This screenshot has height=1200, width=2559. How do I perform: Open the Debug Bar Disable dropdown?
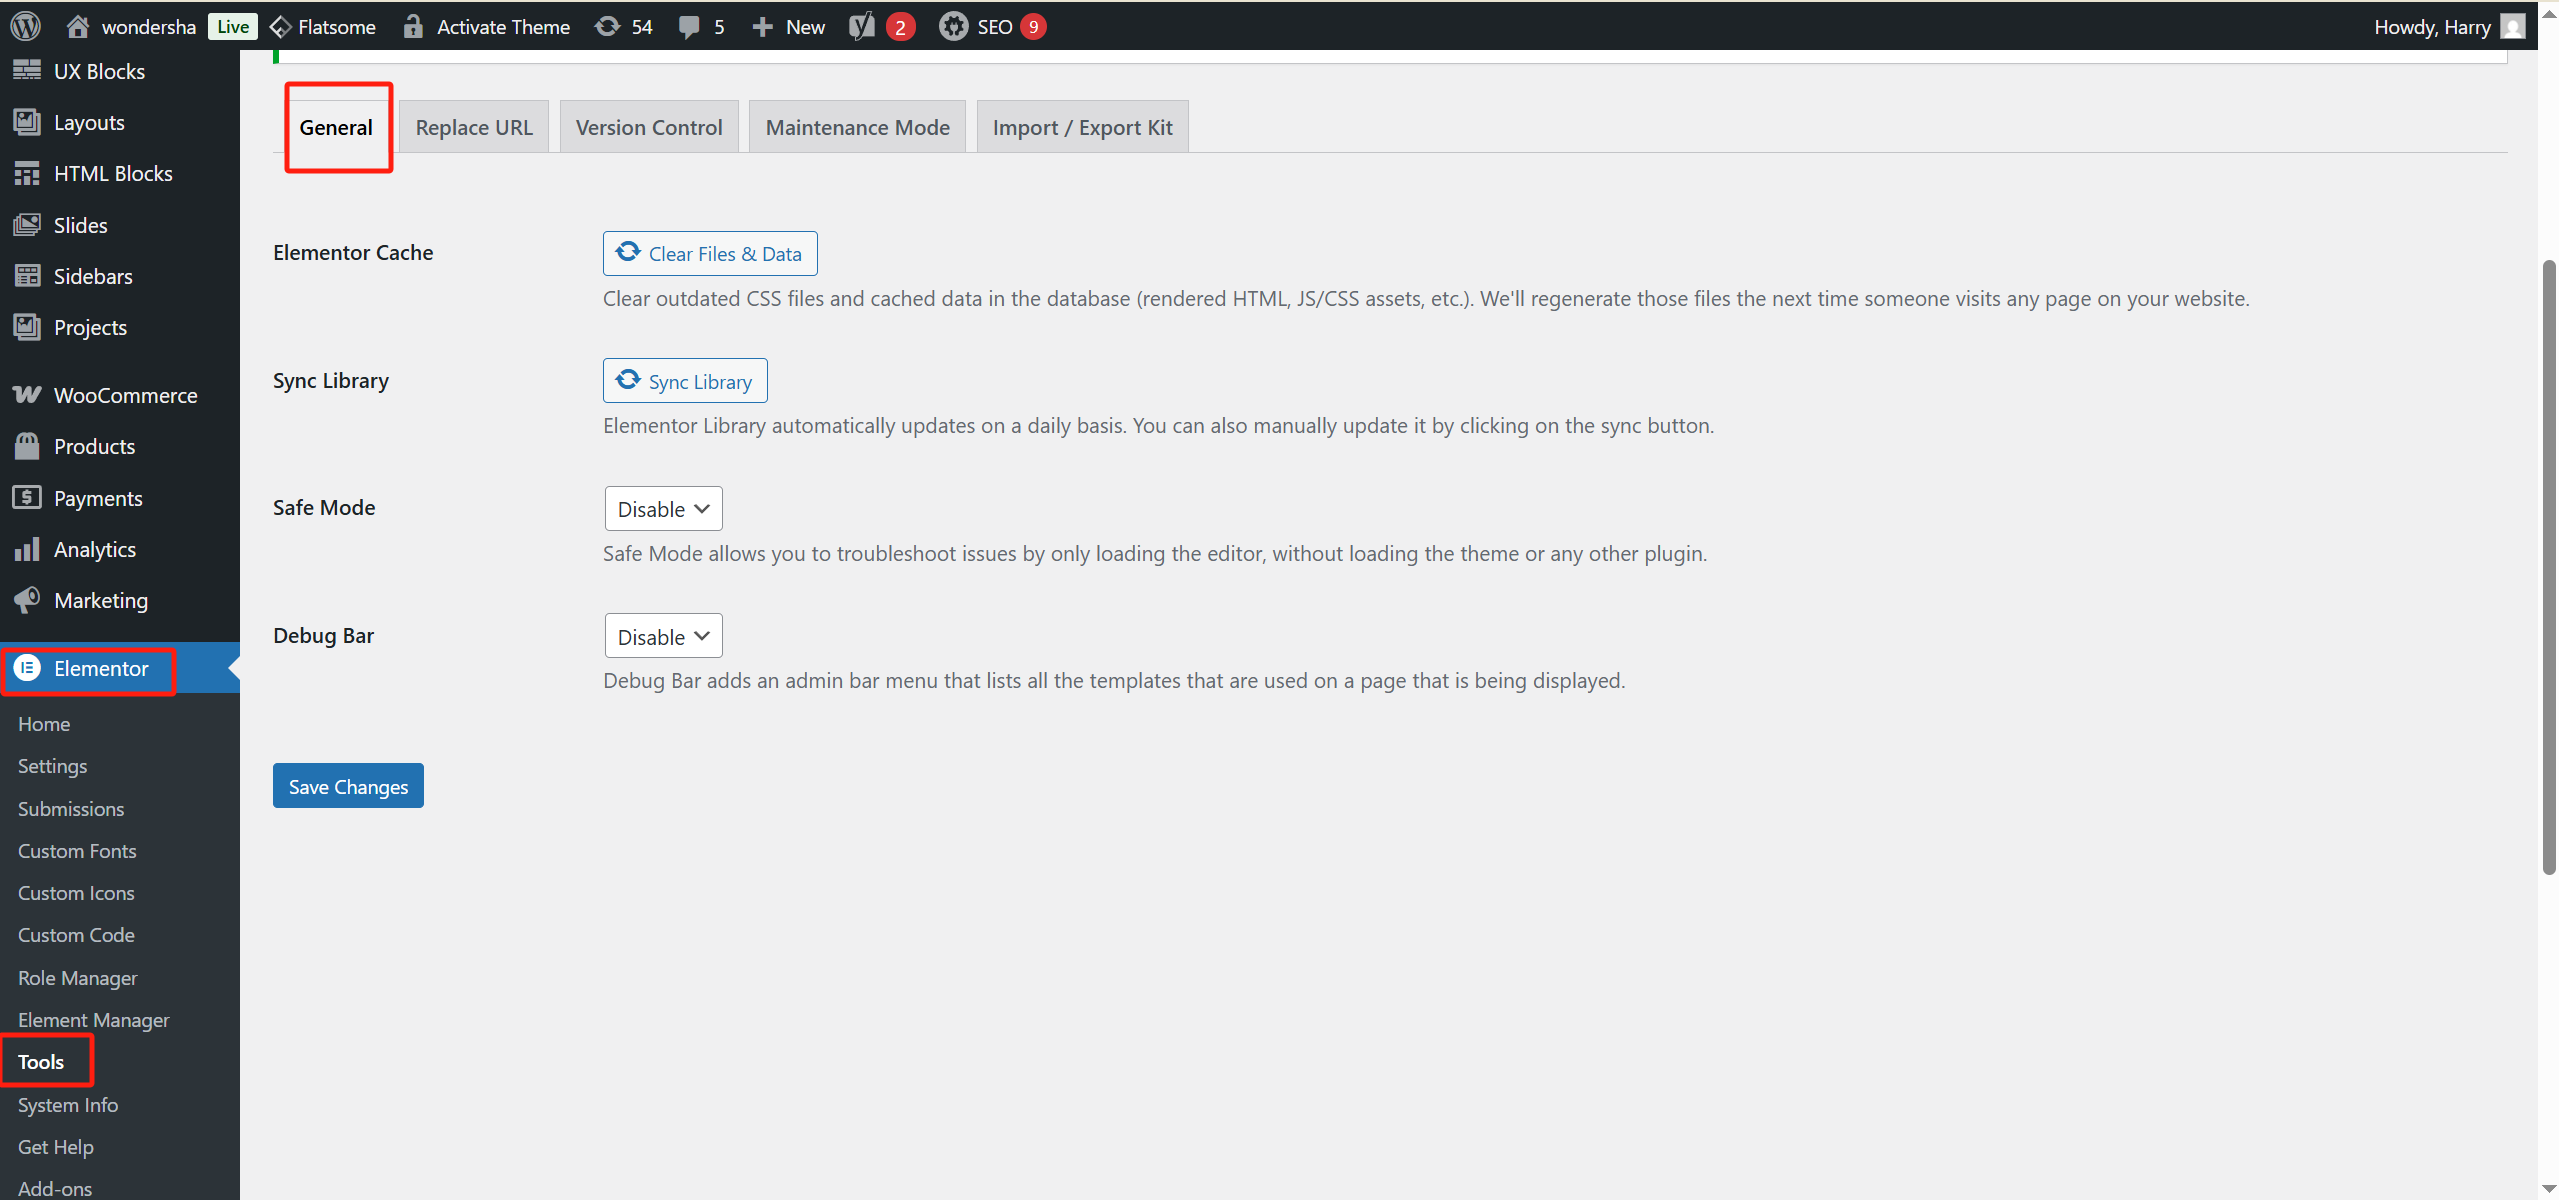(x=662, y=635)
